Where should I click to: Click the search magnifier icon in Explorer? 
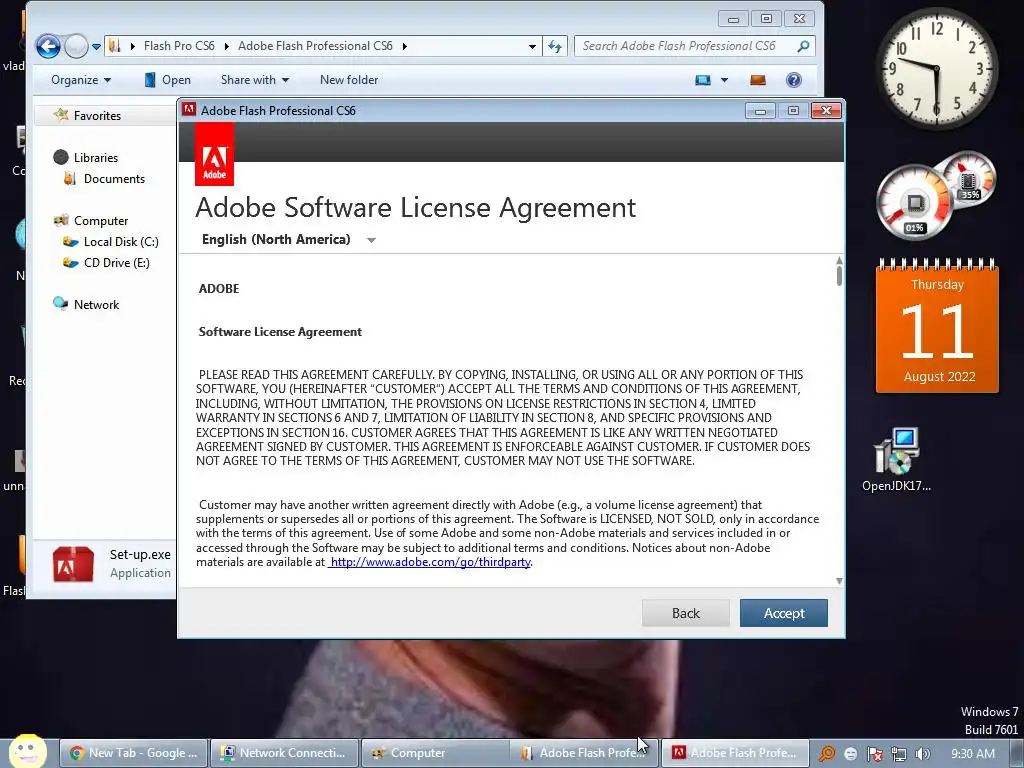coord(804,46)
